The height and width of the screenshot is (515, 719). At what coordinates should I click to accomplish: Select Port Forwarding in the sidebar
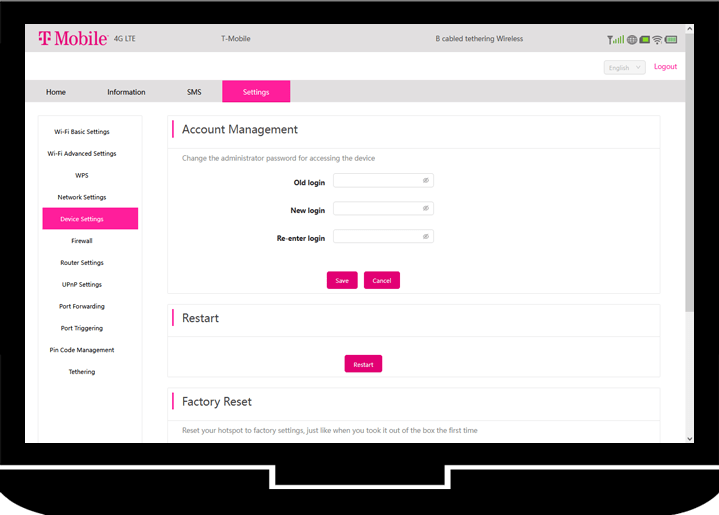pyautogui.click(x=82, y=306)
